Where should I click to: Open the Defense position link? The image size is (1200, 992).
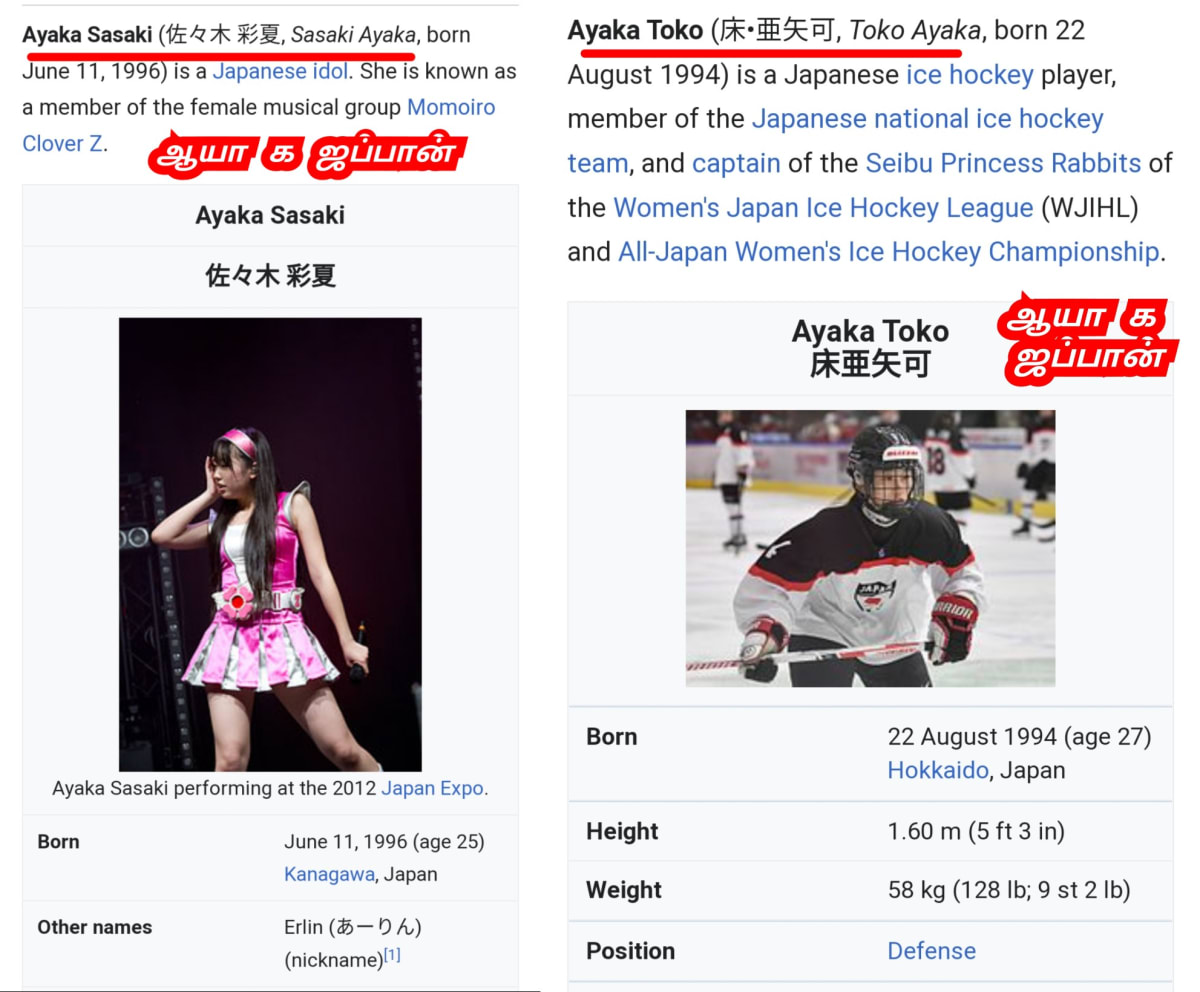pyautogui.click(x=931, y=950)
